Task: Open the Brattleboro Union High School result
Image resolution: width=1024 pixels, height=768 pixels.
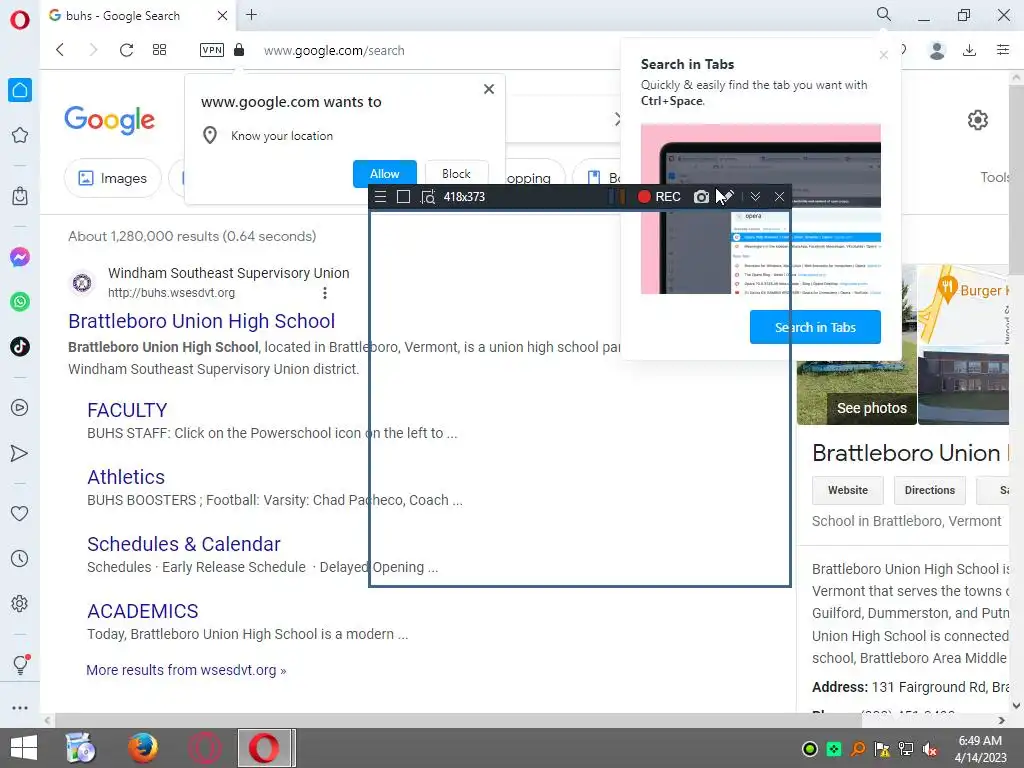Action: [202, 321]
